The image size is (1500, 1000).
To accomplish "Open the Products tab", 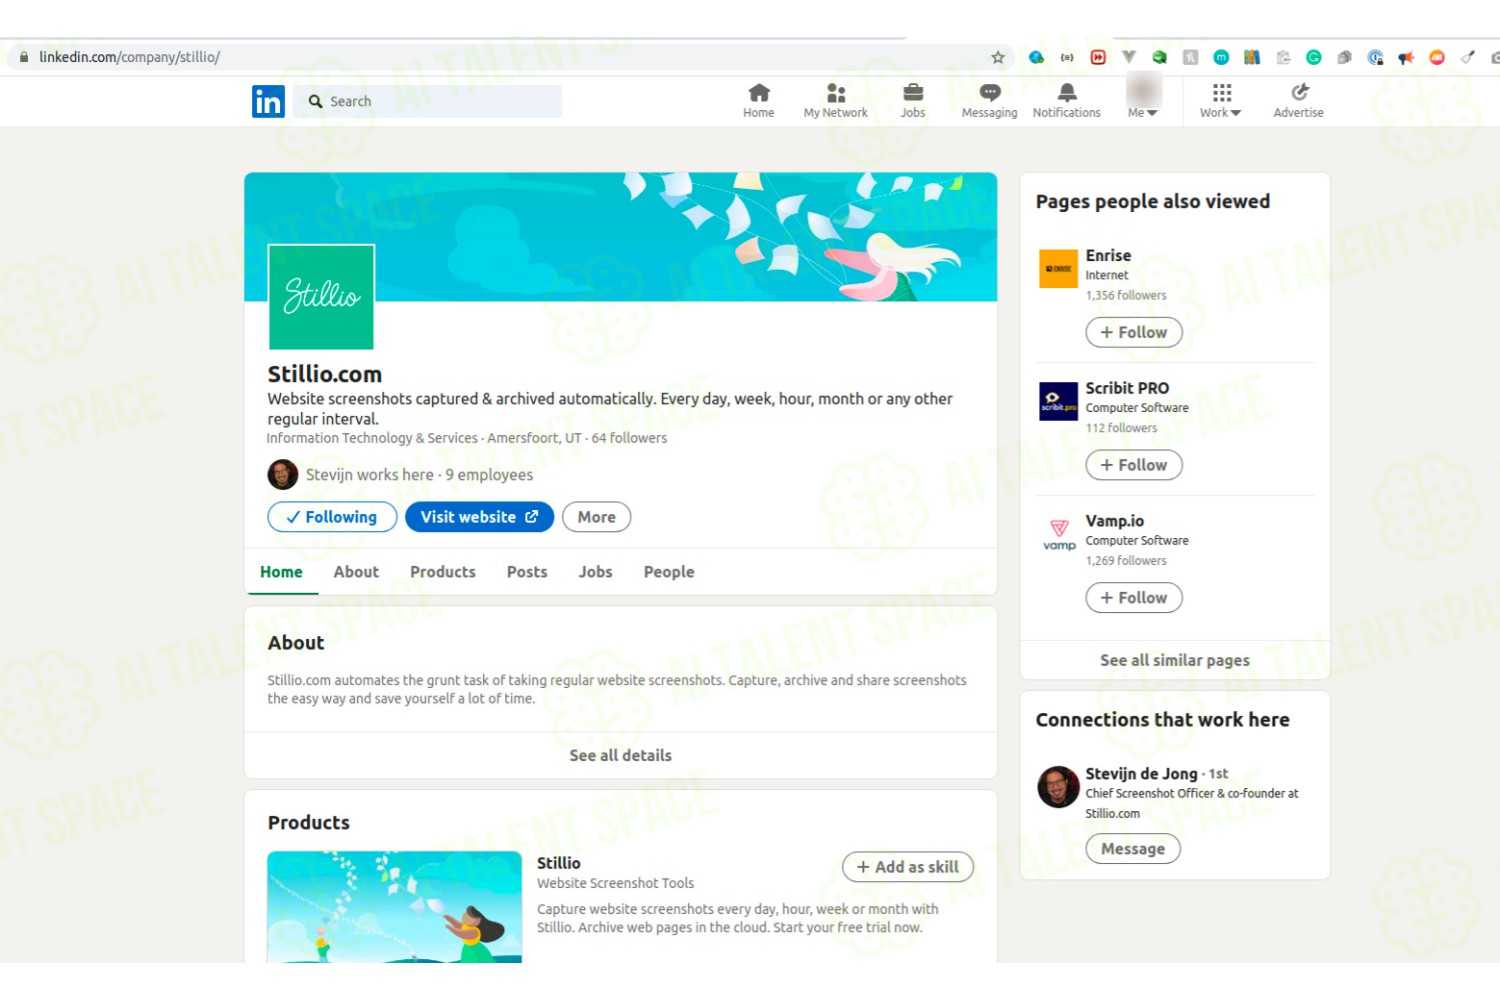I will [x=443, y=572].
